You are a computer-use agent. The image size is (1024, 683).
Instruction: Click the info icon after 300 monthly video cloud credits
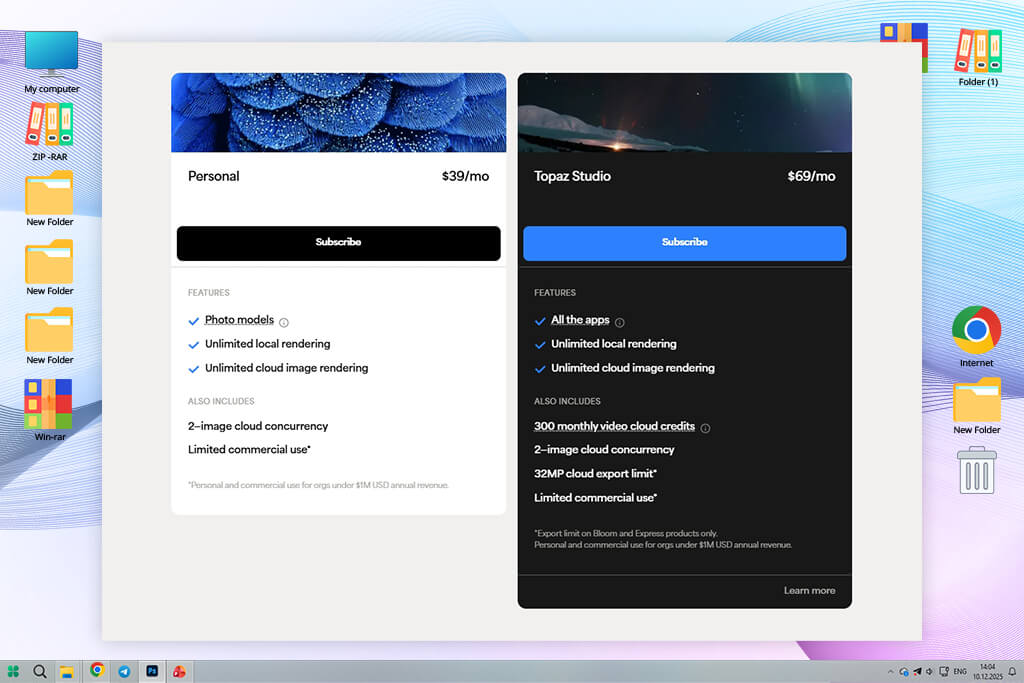pos(705,428)
